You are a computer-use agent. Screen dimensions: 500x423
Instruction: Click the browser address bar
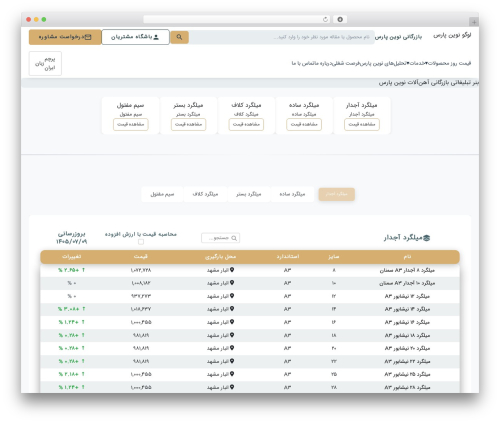point(237,19)
